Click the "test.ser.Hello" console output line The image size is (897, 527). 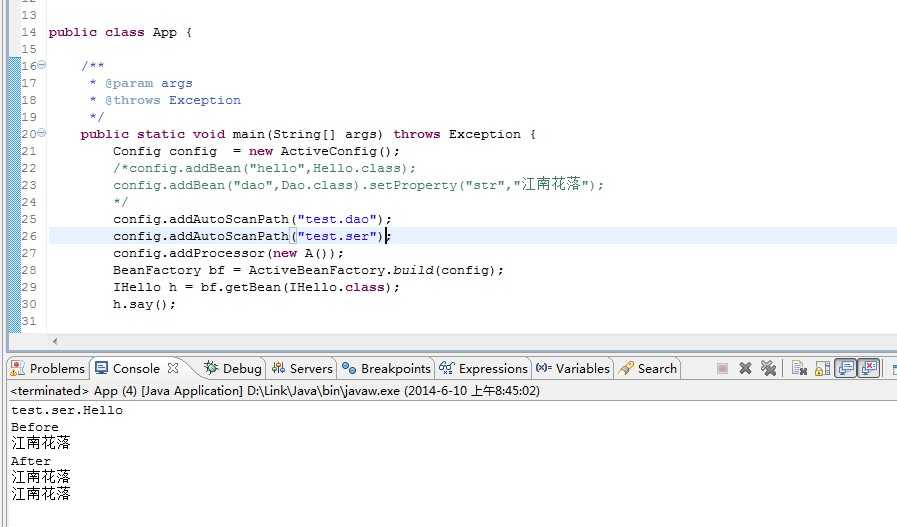pyautogui.click(x=67, y=410)
